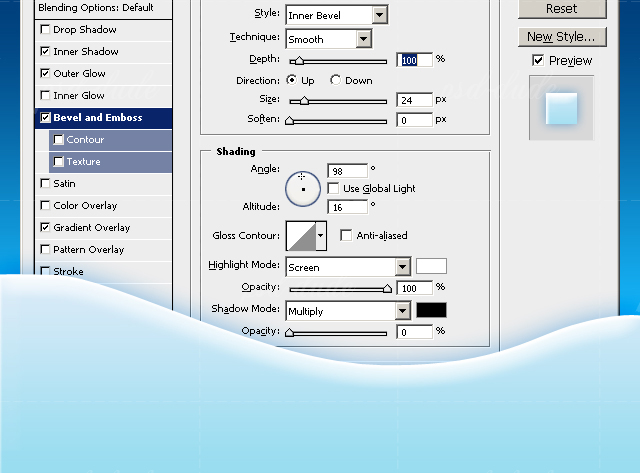Viewport: 640px width, 473px height.
Task: Click the Soften px input field
Action: (x=414, y=120)
